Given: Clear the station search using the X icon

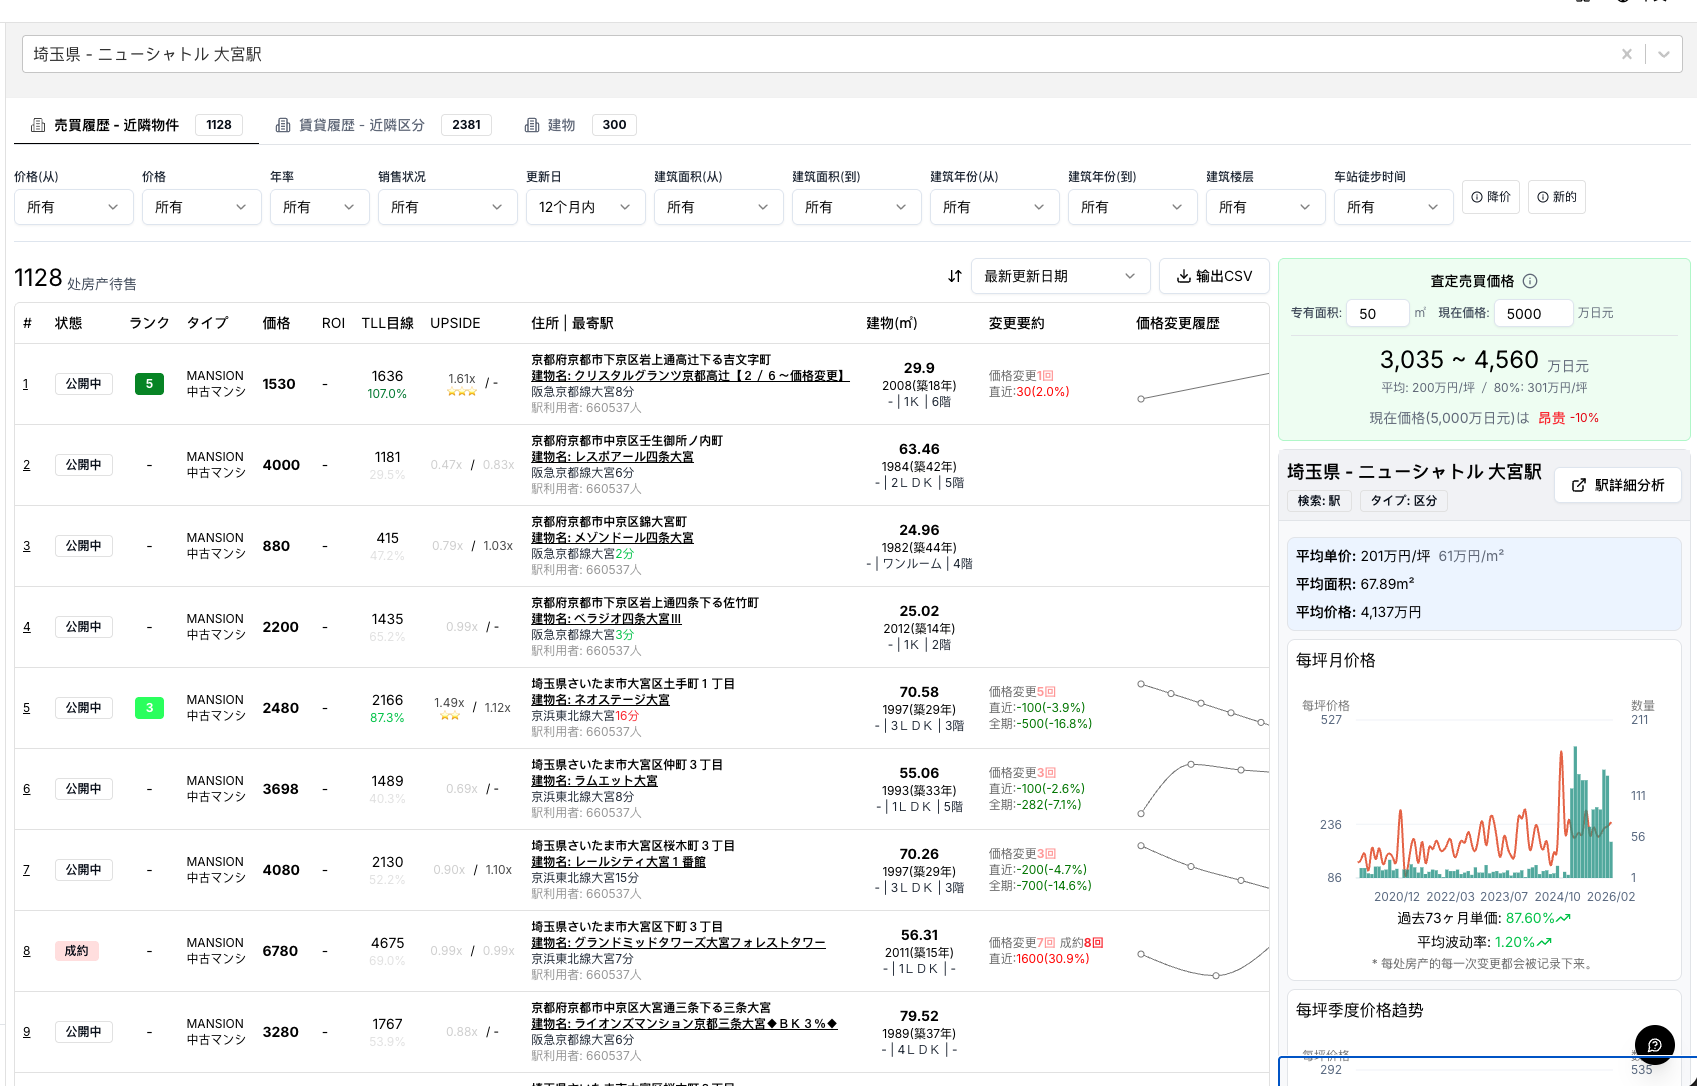Looking at the screenshot, I should [1627, 54].
